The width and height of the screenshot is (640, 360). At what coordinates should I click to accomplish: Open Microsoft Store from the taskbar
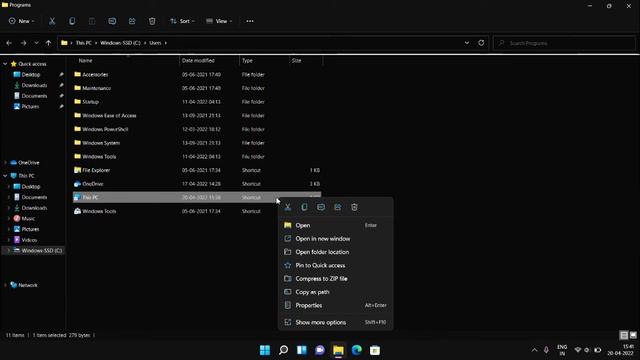coord(375,350)
